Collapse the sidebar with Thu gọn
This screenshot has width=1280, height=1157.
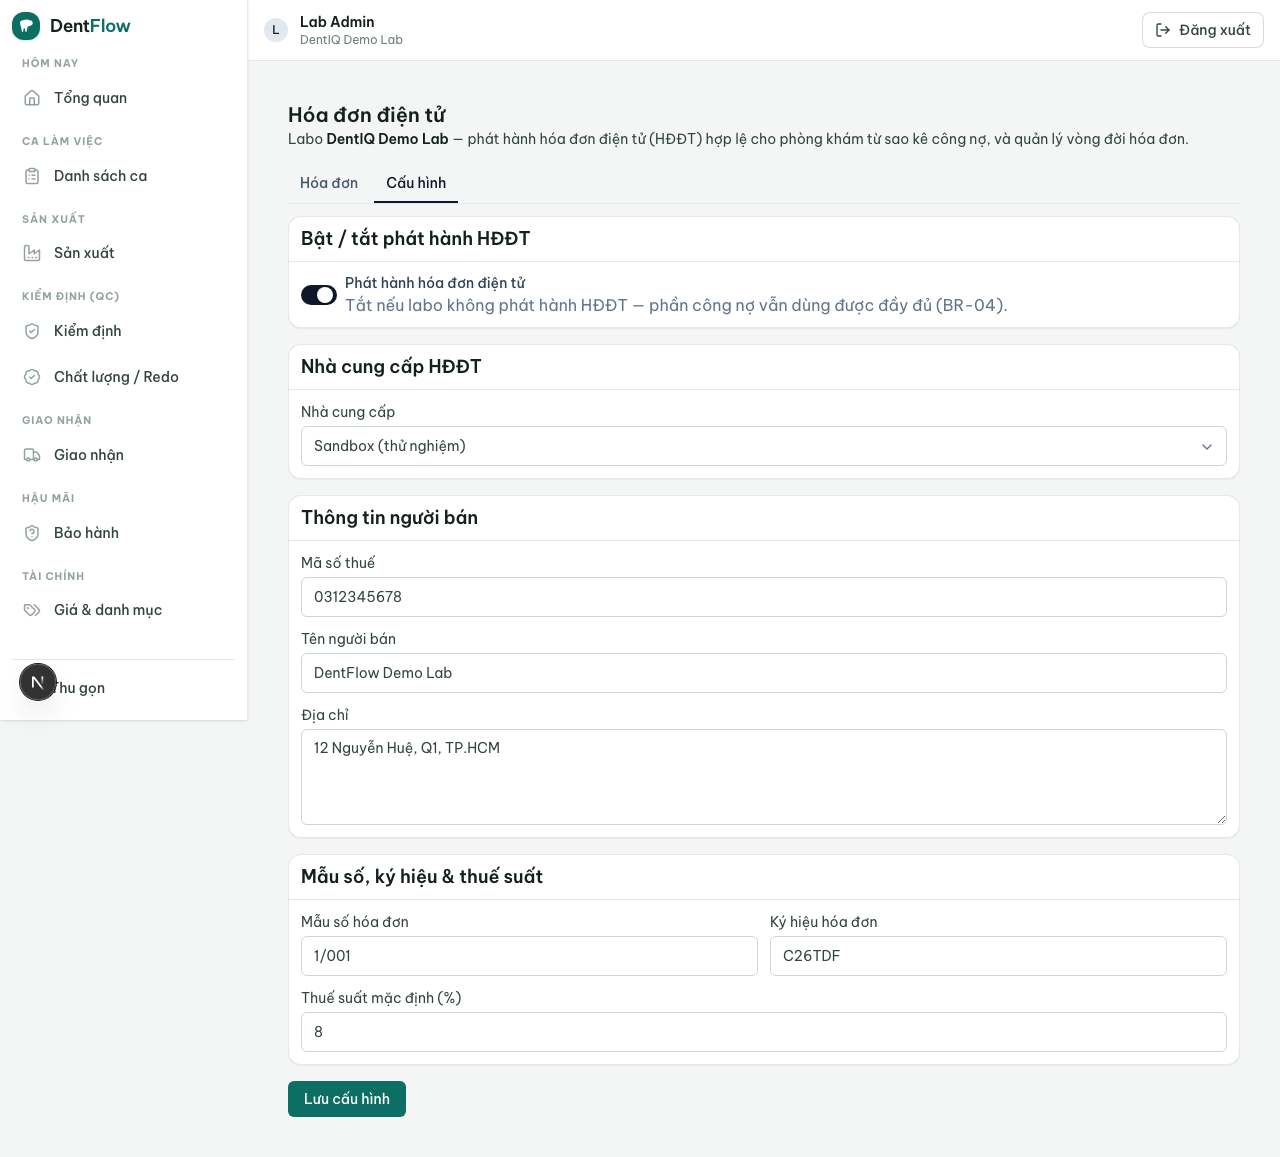click(x=124, y=688)
